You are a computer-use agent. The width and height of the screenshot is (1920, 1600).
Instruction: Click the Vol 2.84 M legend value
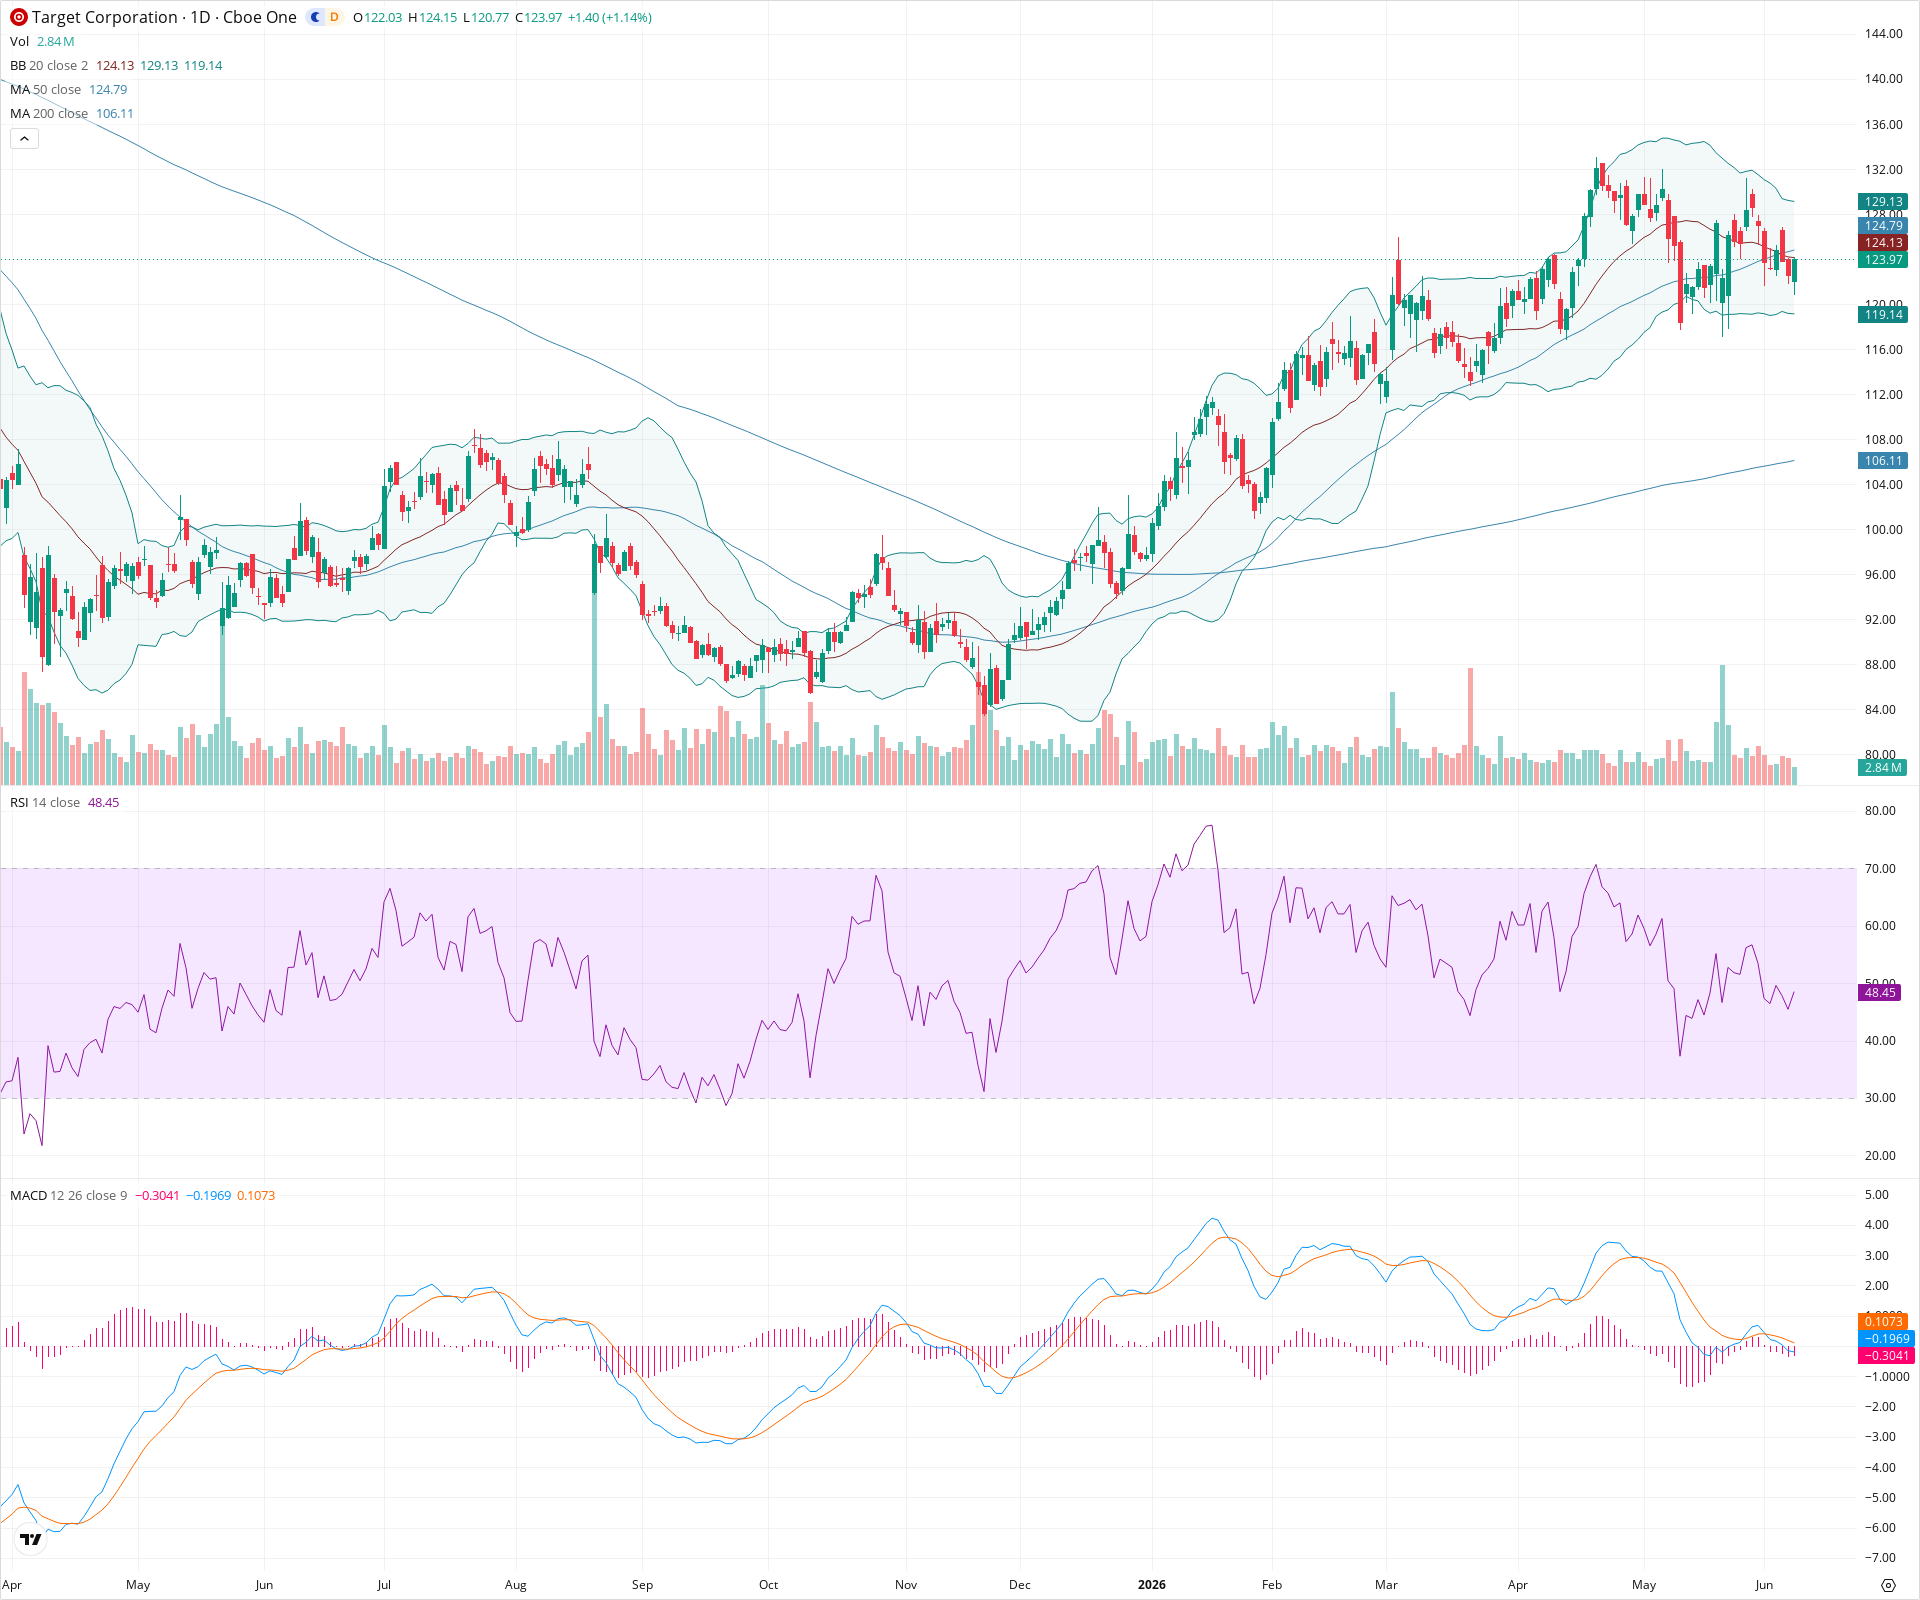[56, 41]
